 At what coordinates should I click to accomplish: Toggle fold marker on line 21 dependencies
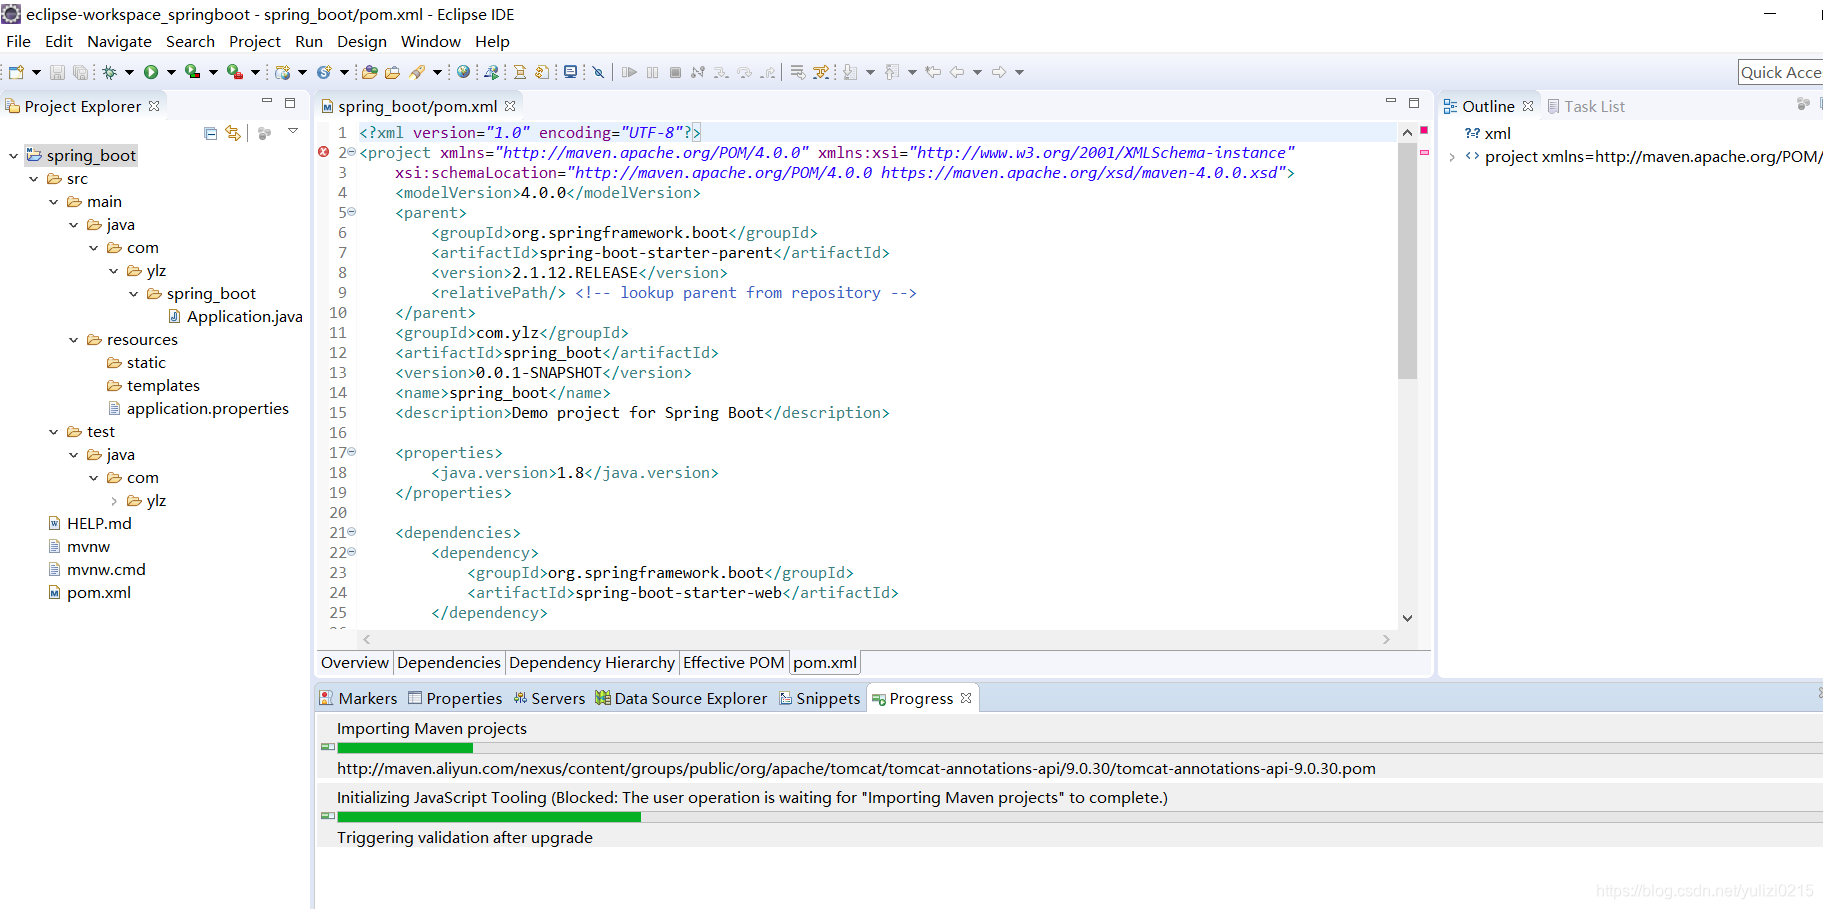[x=351, y=532]
